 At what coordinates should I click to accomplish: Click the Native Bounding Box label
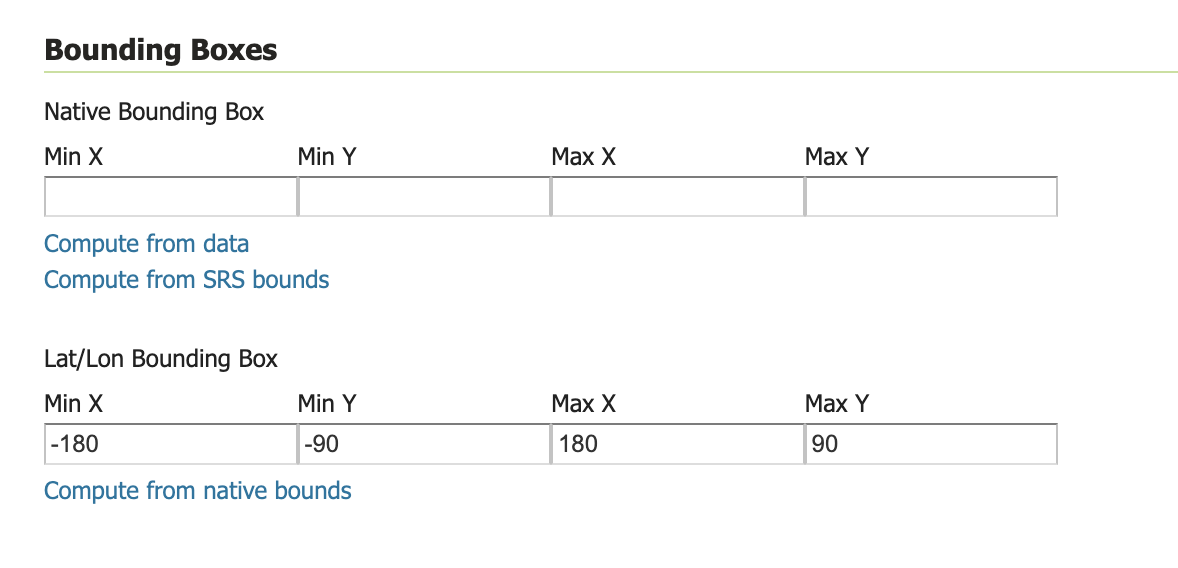click(154, 112)
